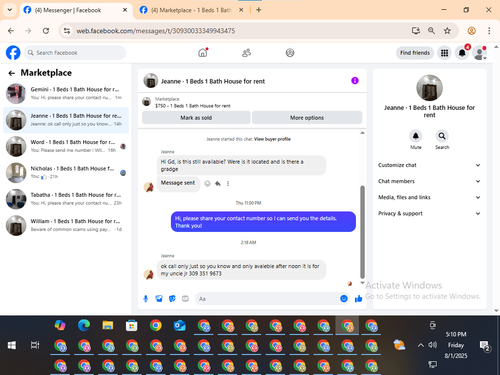This screenshot has width=500, height=375.
Task: Close the Marketplace browser tab
Action: (241, 10)
